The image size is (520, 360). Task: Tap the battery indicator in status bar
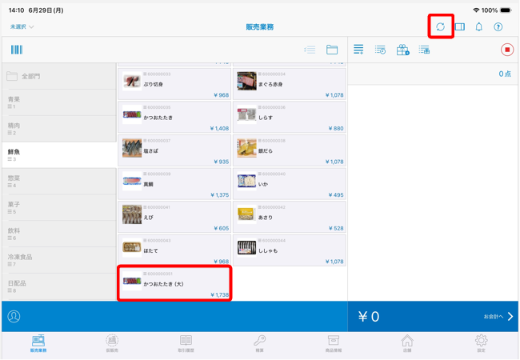pos(506,10)
